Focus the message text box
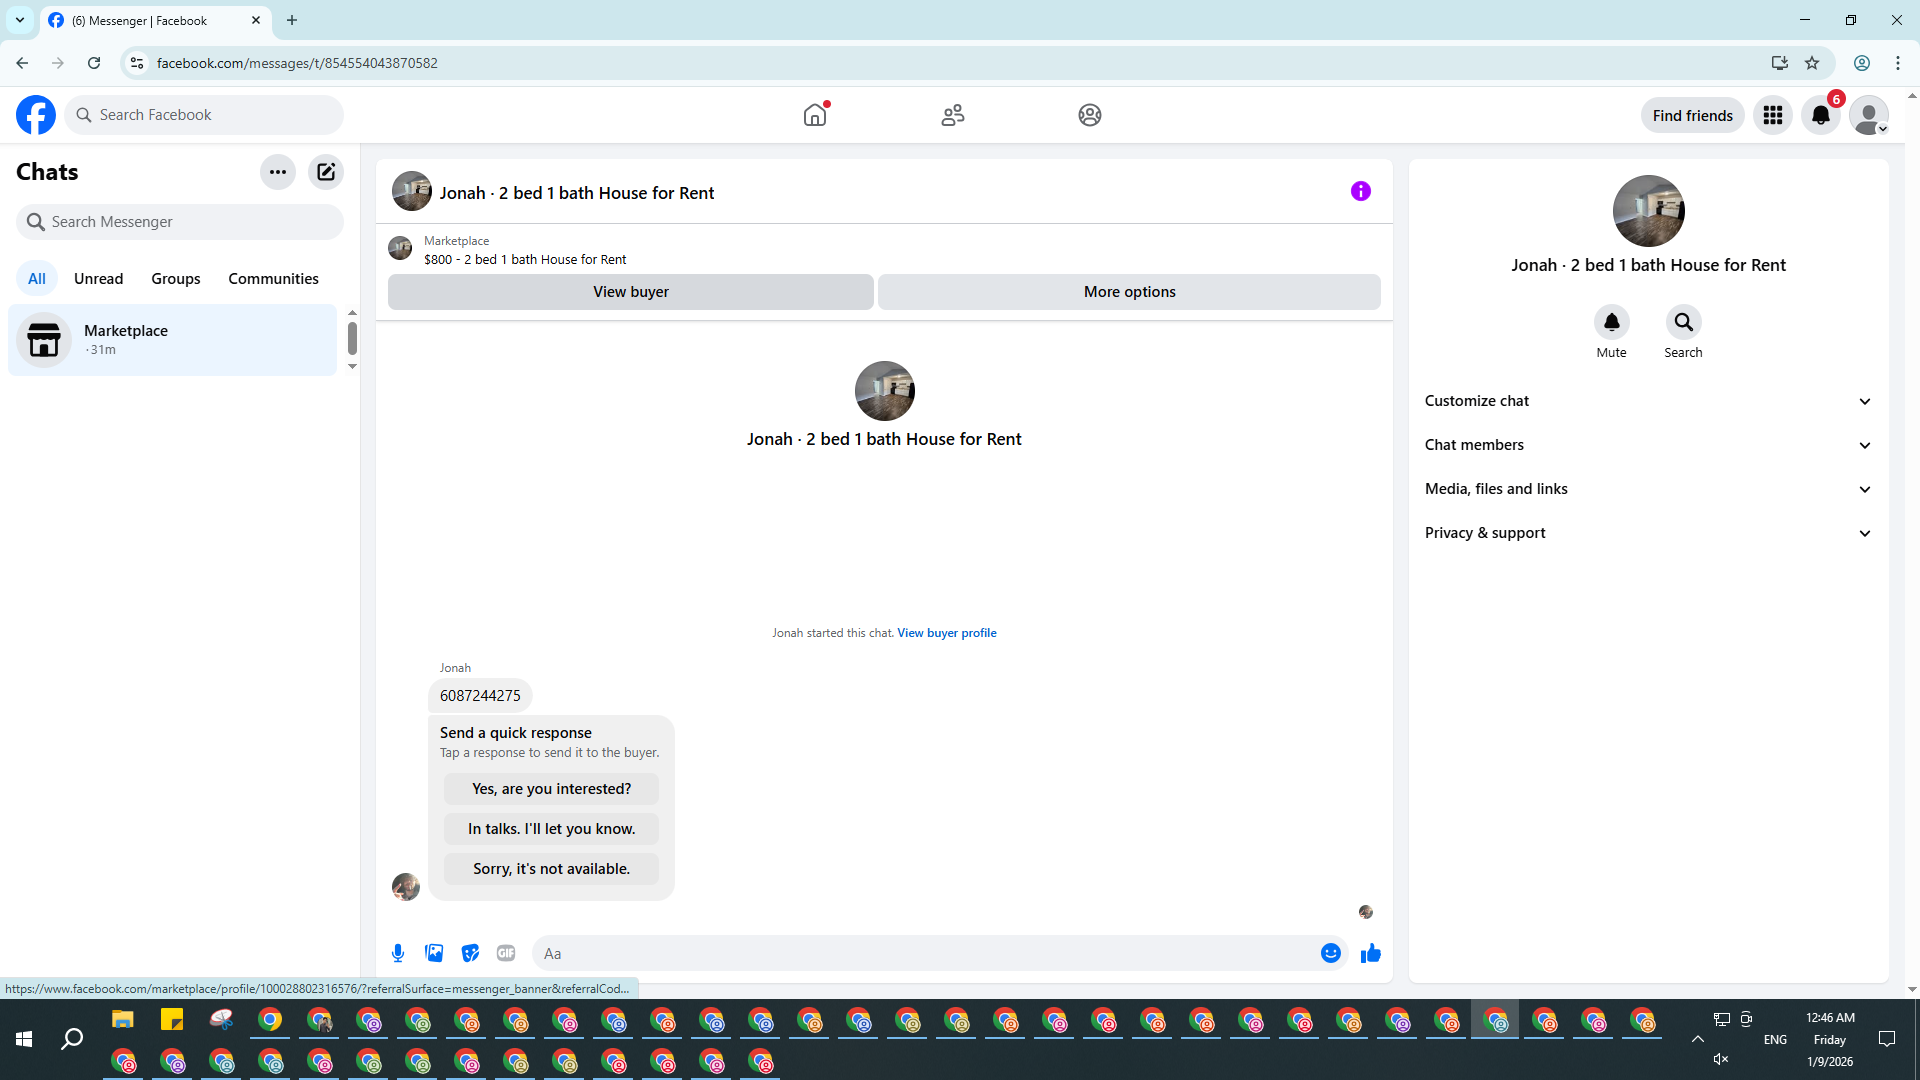The image size is (1920, 1080). pos(925,953)
